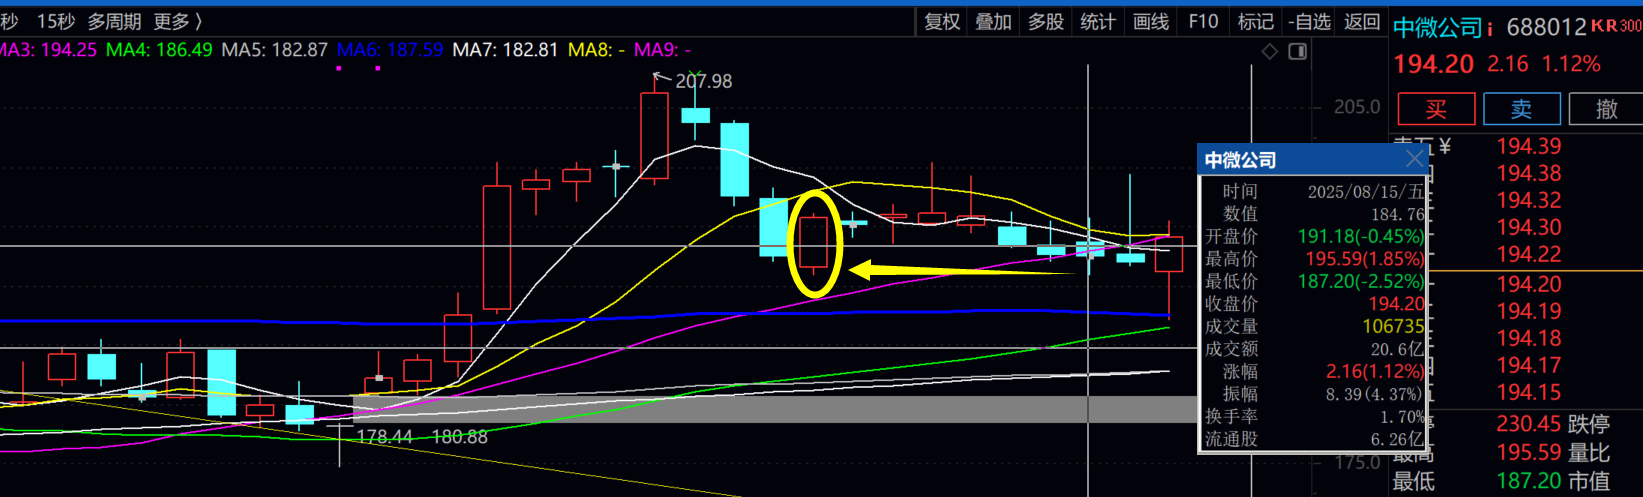Click the 撤 cancel order button
Viewport: 1643px width, 497px height.
coord(1606,109)
